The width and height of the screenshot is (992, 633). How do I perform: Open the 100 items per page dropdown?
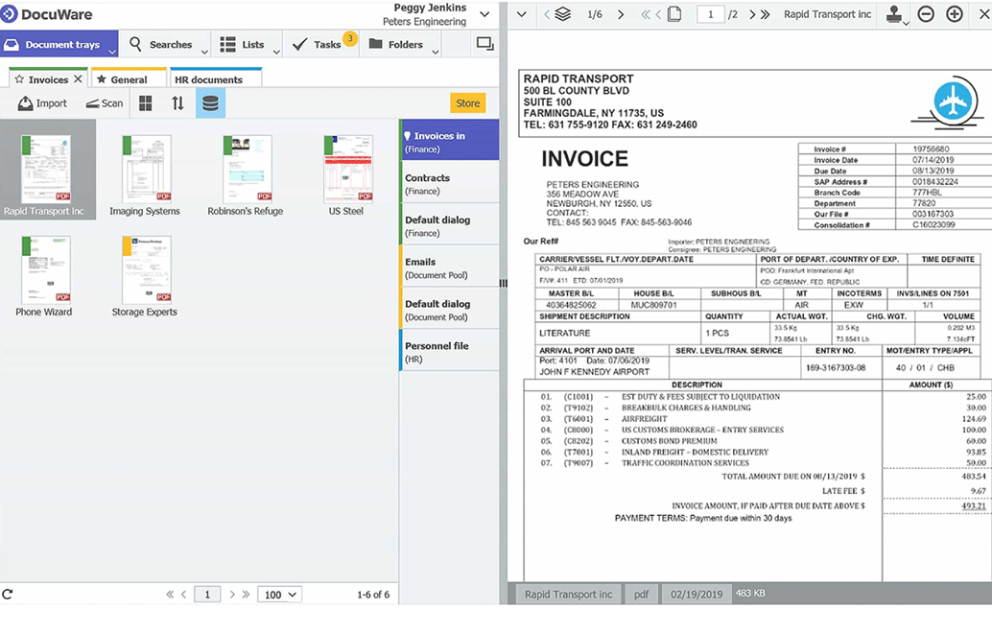pos(280,594)
